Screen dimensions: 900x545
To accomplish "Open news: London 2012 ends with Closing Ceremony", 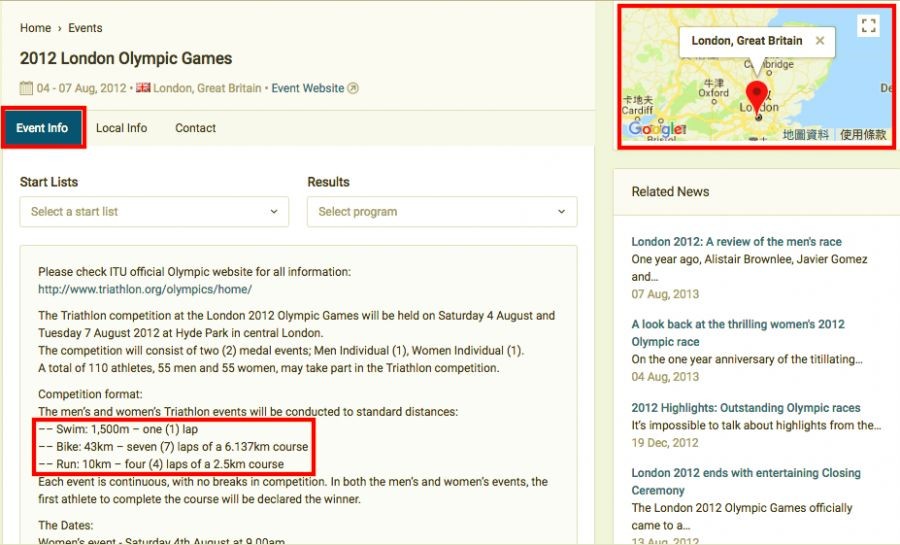I will click(746, 481).
